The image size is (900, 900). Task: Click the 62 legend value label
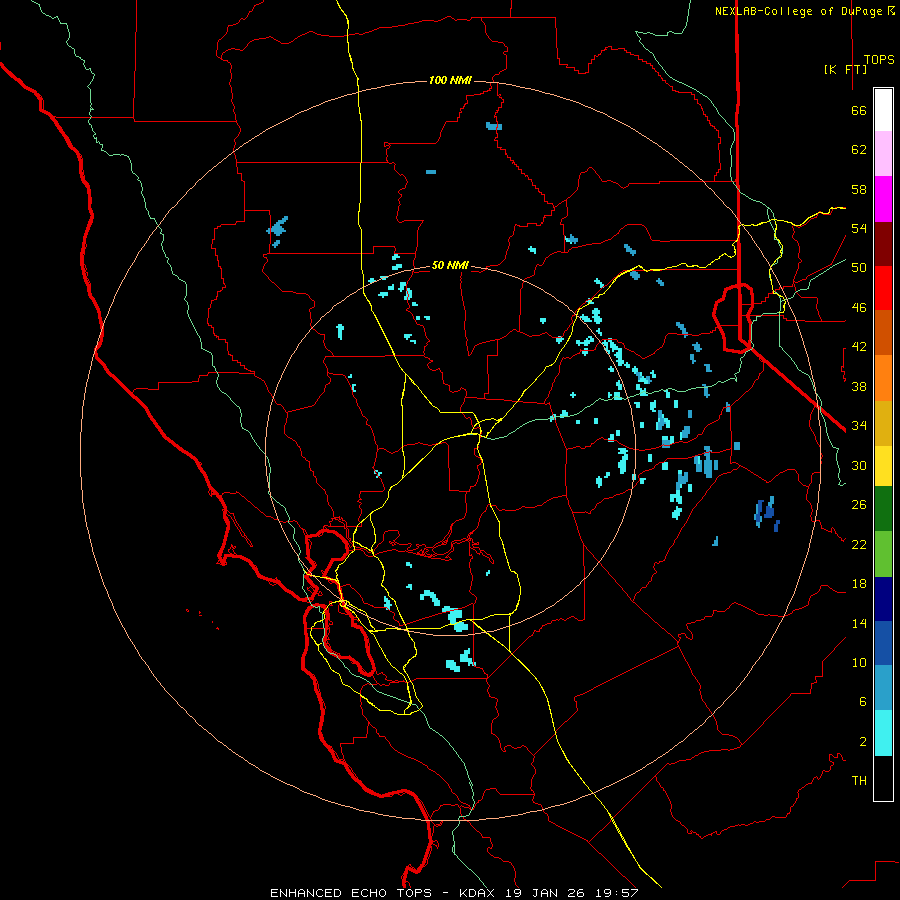859,150
